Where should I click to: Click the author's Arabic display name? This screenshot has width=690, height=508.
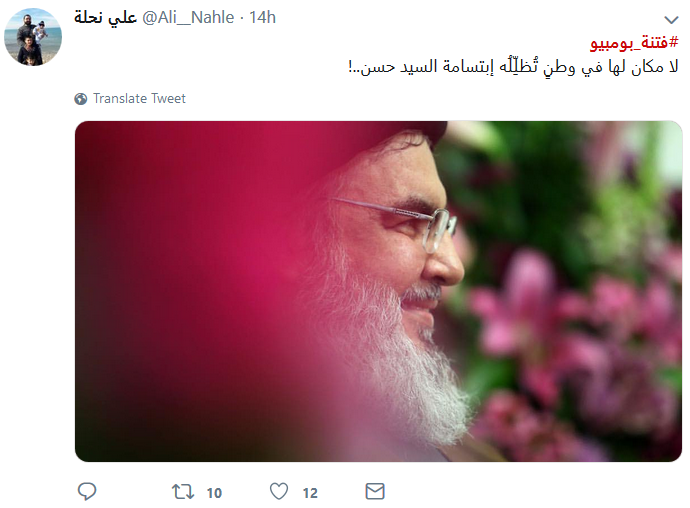[105, 18]
